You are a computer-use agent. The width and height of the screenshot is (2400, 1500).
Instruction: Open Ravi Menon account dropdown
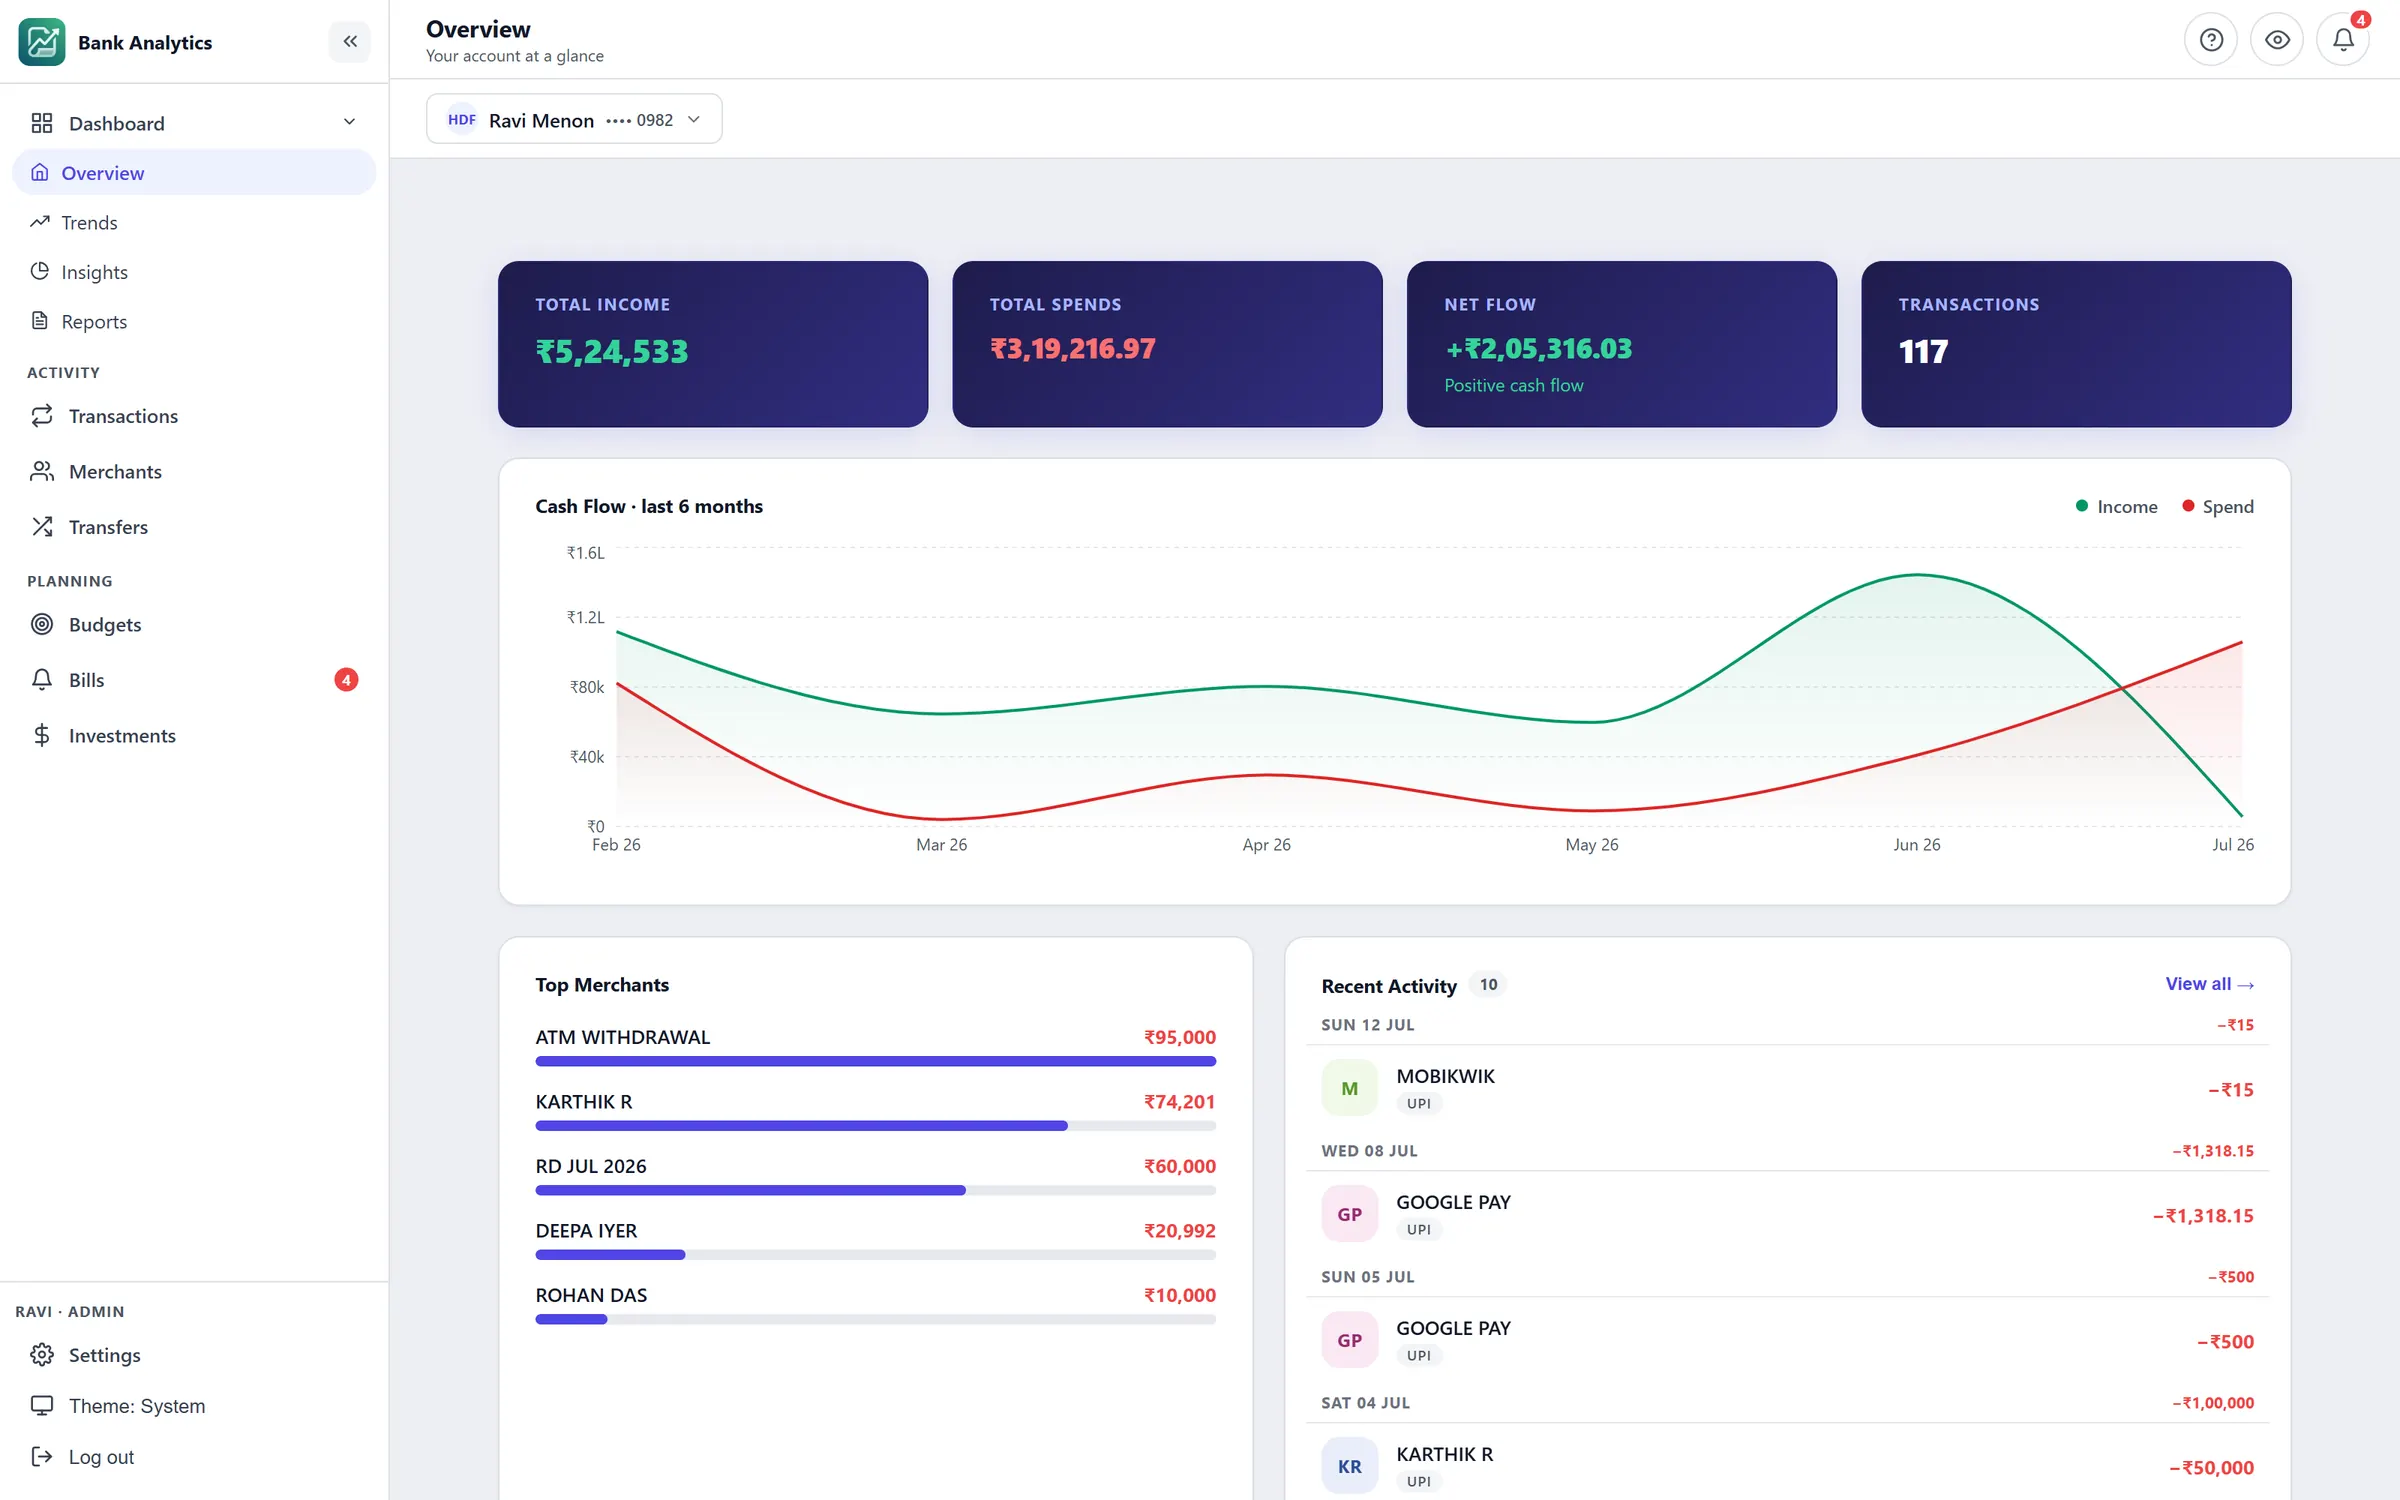pyautogui.click(x=574, y=119)
